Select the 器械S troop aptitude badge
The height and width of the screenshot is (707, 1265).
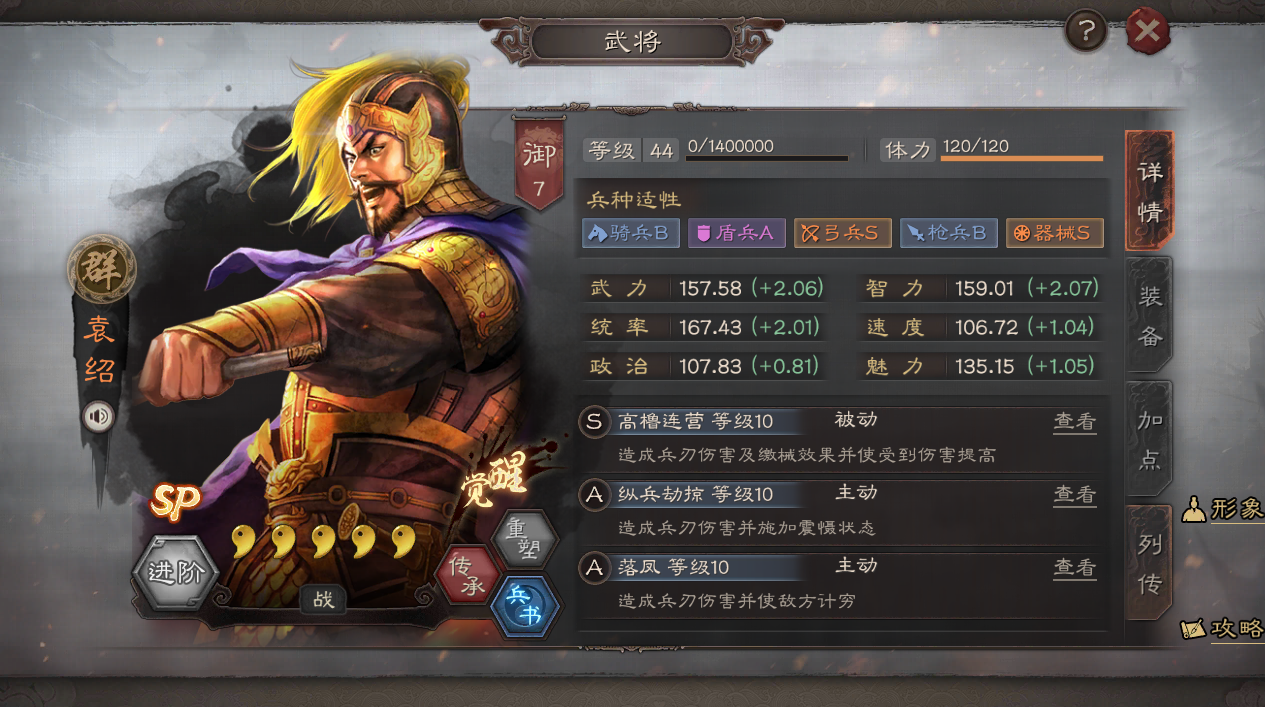coord(1055,233)
